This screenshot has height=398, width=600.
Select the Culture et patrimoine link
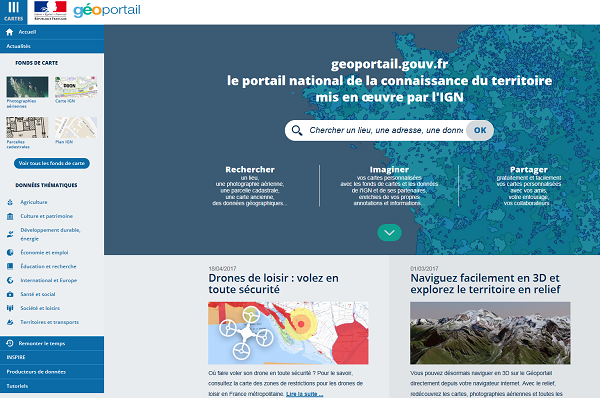click(46, 216)
